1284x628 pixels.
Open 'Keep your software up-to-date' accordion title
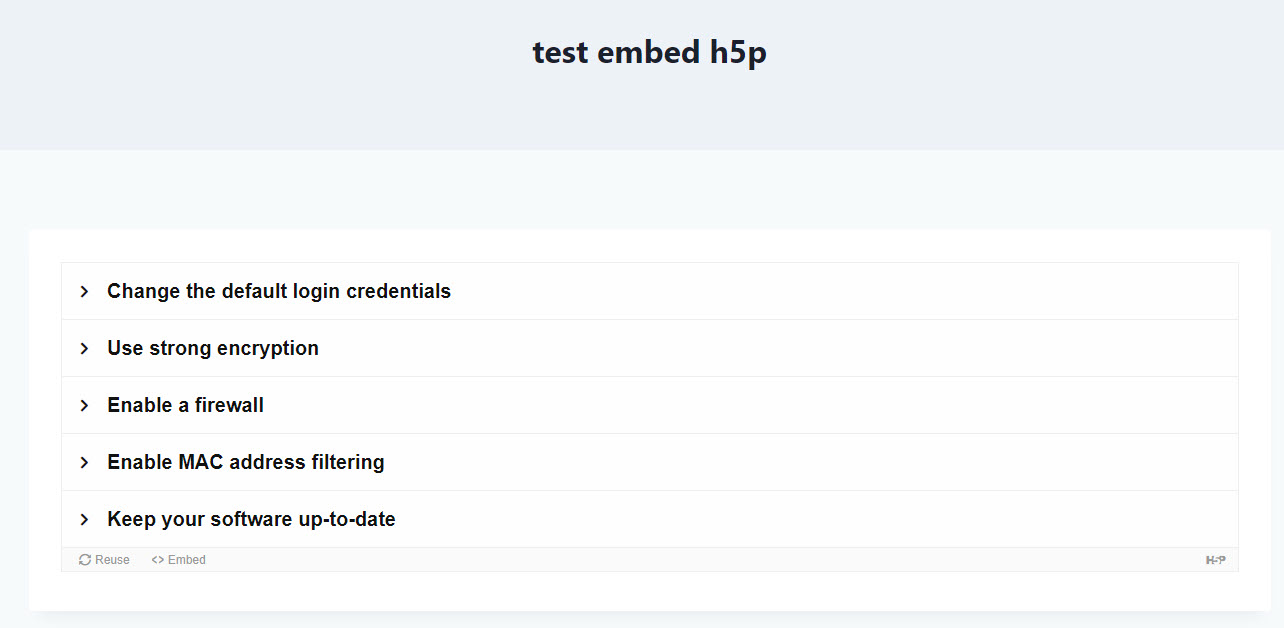click(251, 519)
